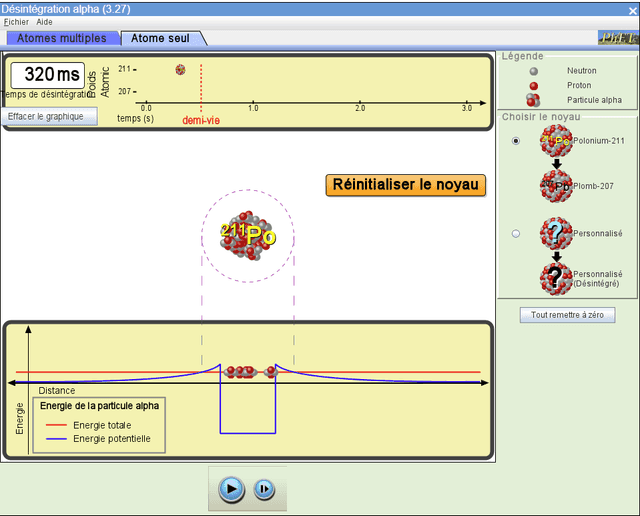640x516 pixels.
Task: Open the Aide menu
Action: point(45,21)
